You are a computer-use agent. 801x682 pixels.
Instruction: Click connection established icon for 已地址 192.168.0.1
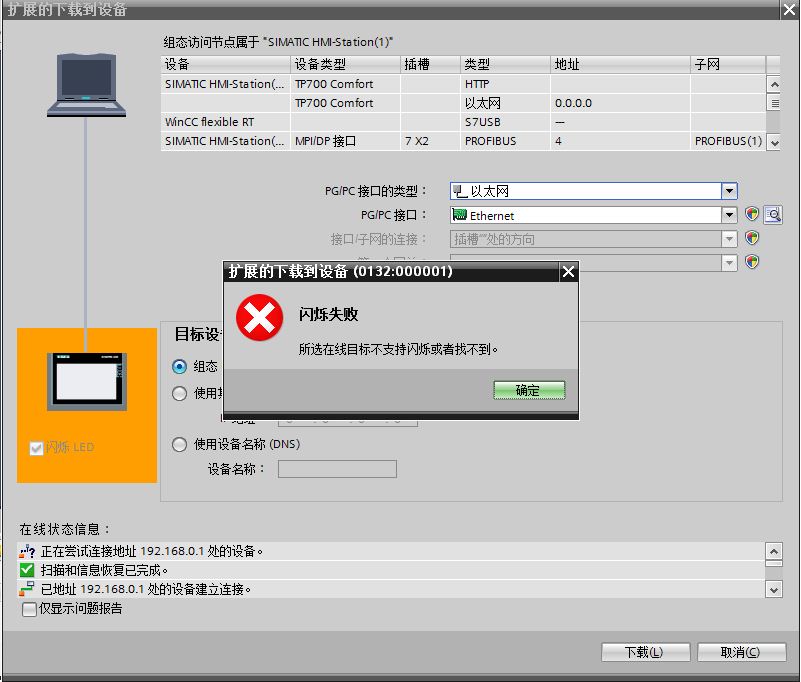point(27,589)
